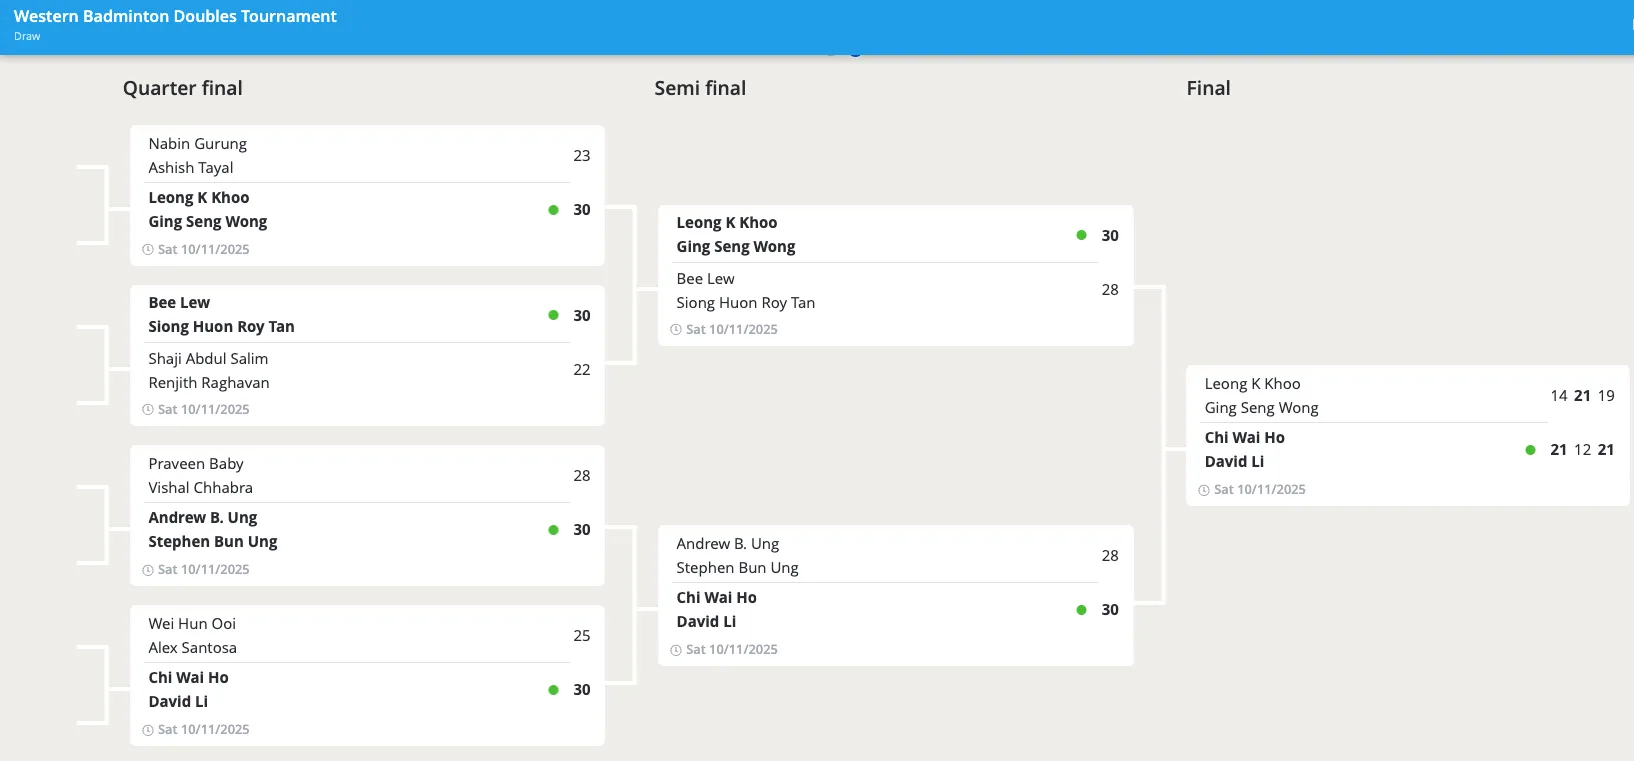Click the clock icon on the first semifinal card
Screen dimensions: 1634x761
point(676,329)
